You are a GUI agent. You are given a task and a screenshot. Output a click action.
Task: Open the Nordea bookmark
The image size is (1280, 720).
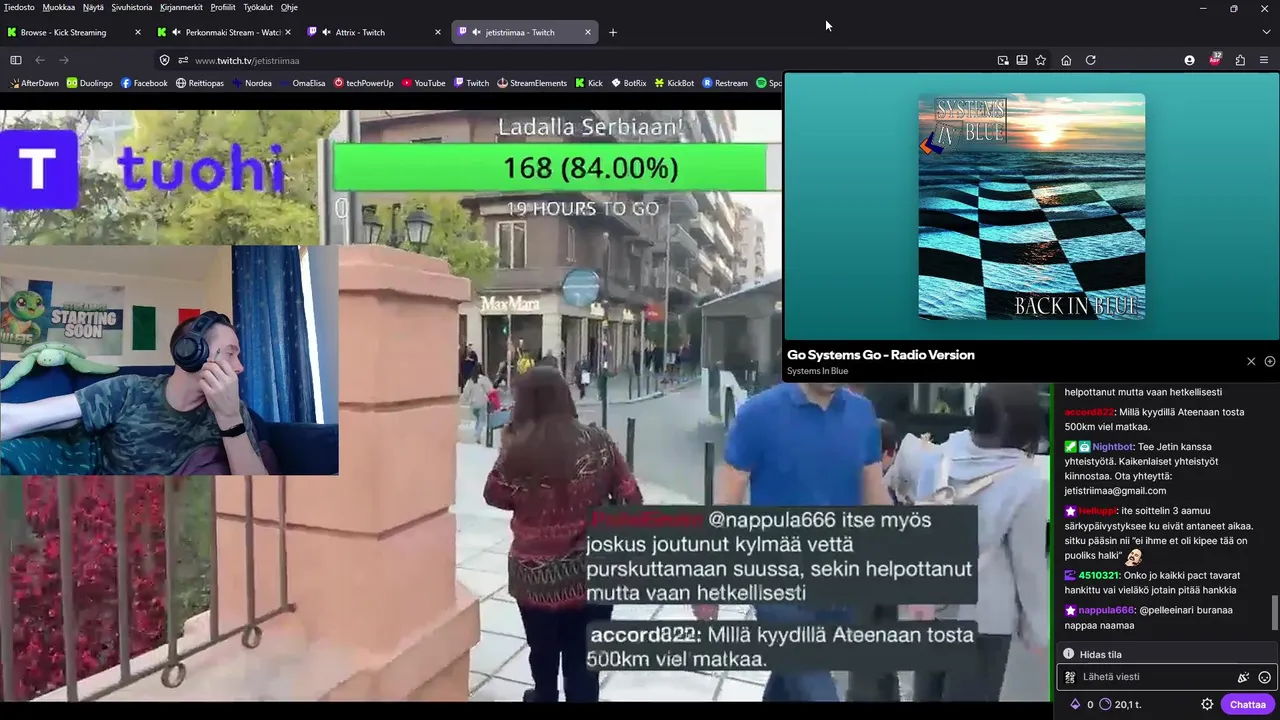[x=252, y=83]
